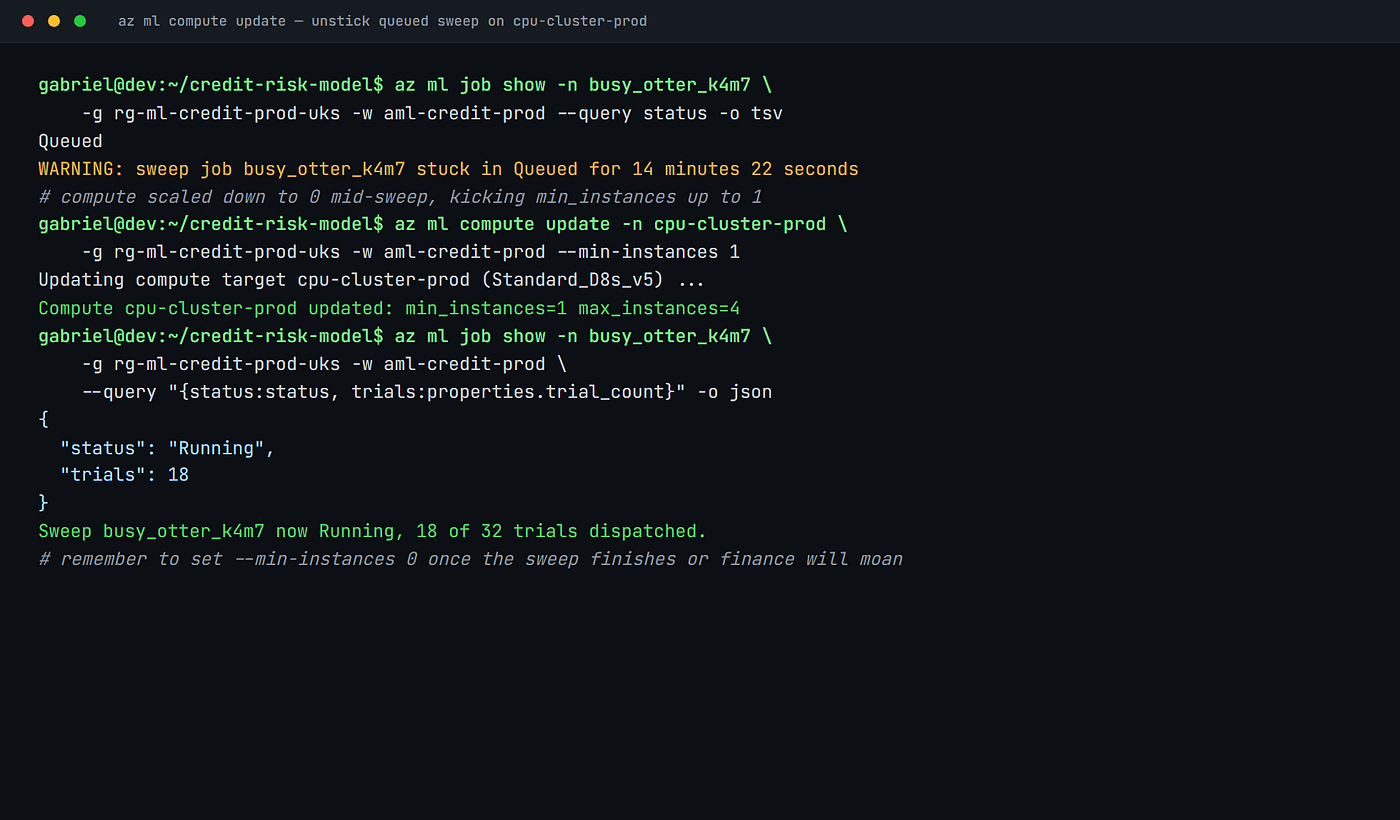Viewport: 1400px width, 820px height.
Task: Click the opening curly brace of JSON
Action: tap(43, 419)
